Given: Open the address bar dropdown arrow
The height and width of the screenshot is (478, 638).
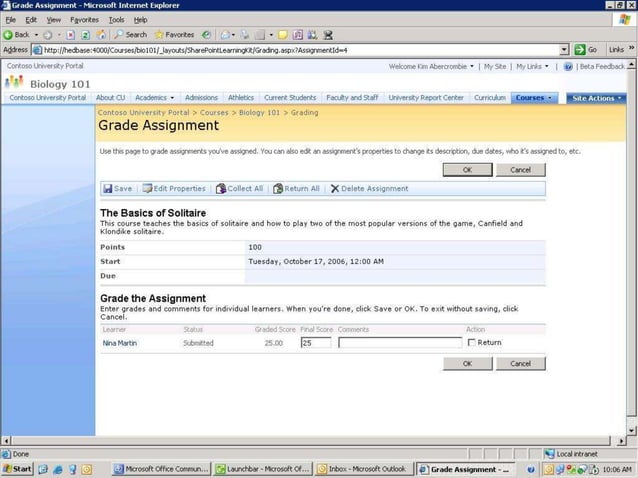Looking at the screenshot, I should click(564, 50).
